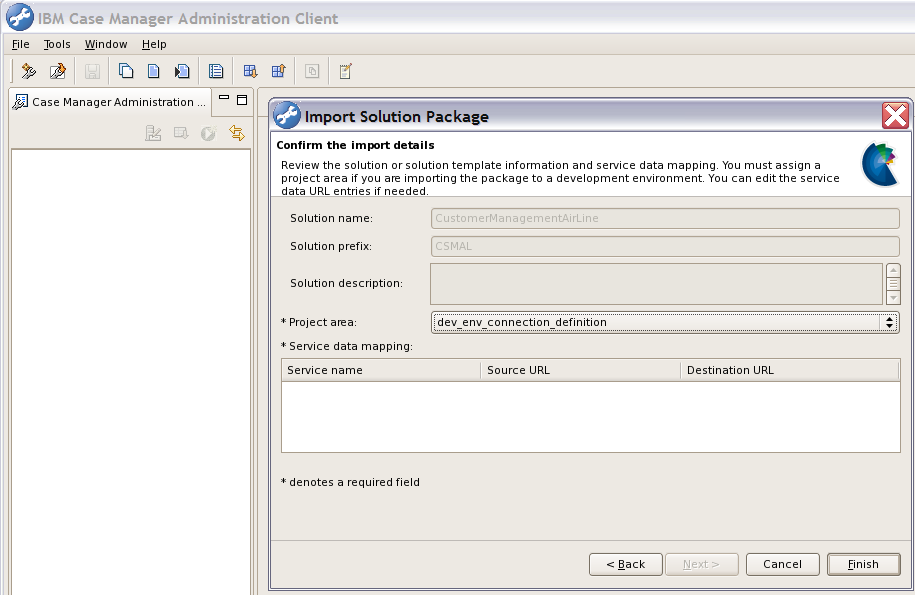
Task: Open the File menu
Action: 20,44
